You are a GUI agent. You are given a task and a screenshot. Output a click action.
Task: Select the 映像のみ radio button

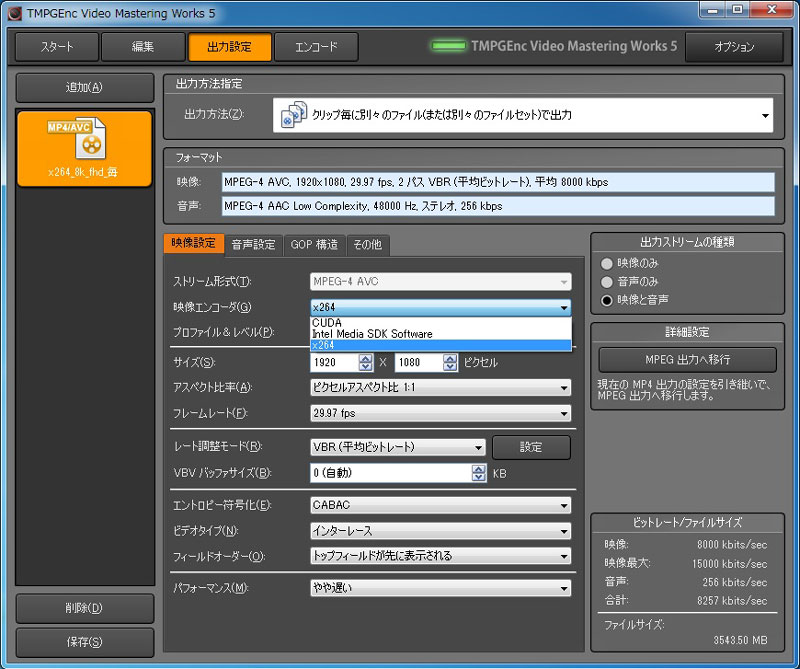click(x=606, y=263)
